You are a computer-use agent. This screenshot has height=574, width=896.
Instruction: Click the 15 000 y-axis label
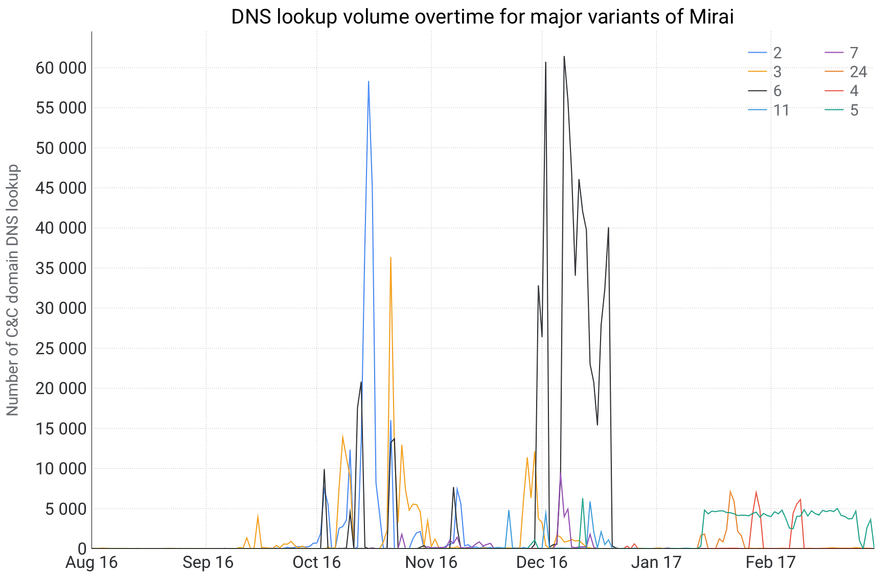61,429
